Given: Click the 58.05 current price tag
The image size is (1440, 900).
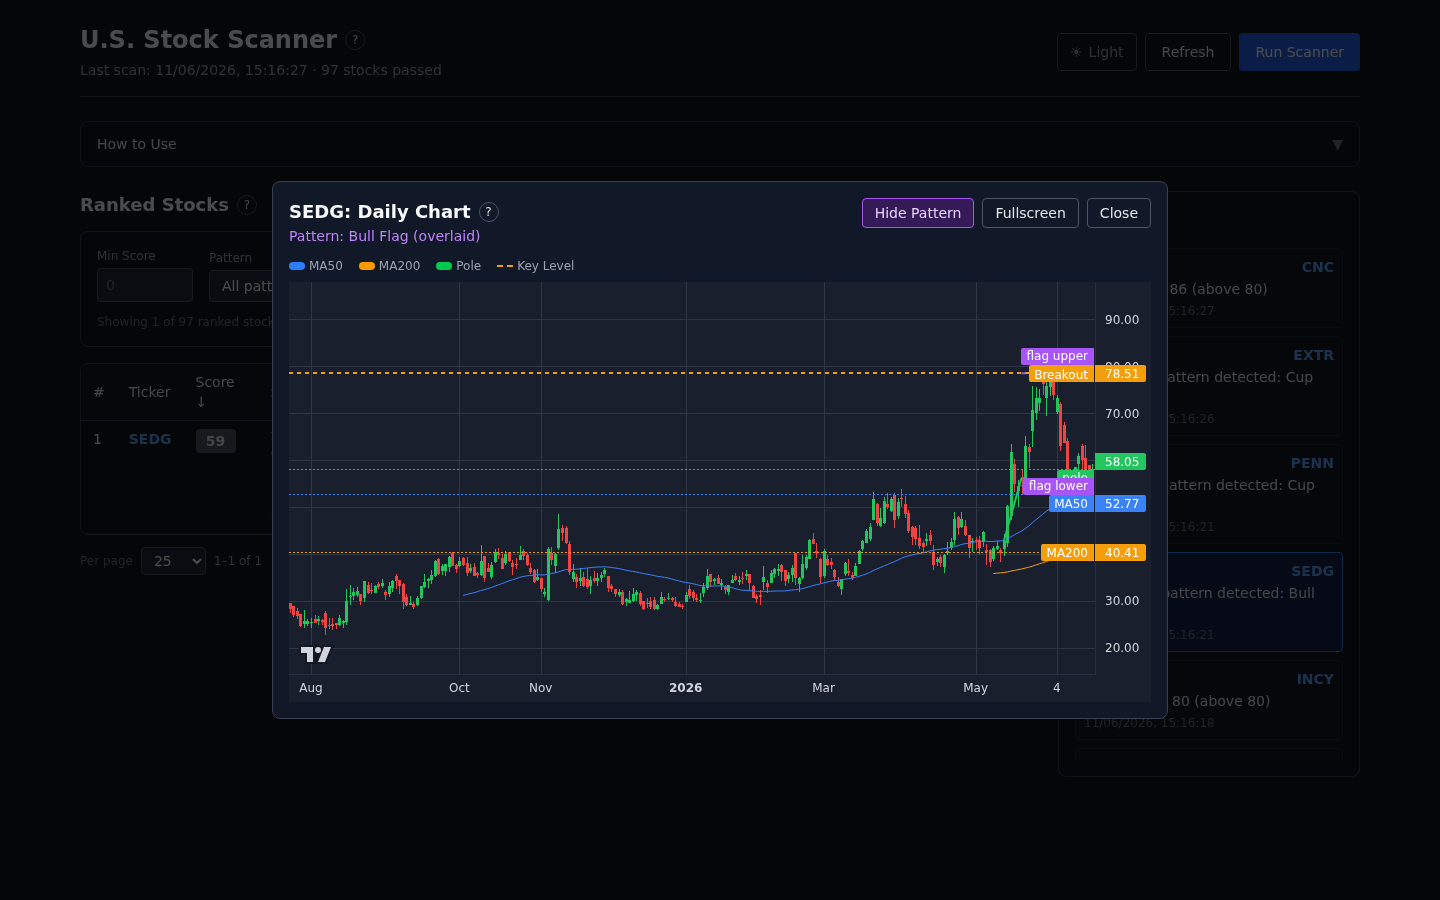Looking at the screenshot, I should (x=1121, y=462).
